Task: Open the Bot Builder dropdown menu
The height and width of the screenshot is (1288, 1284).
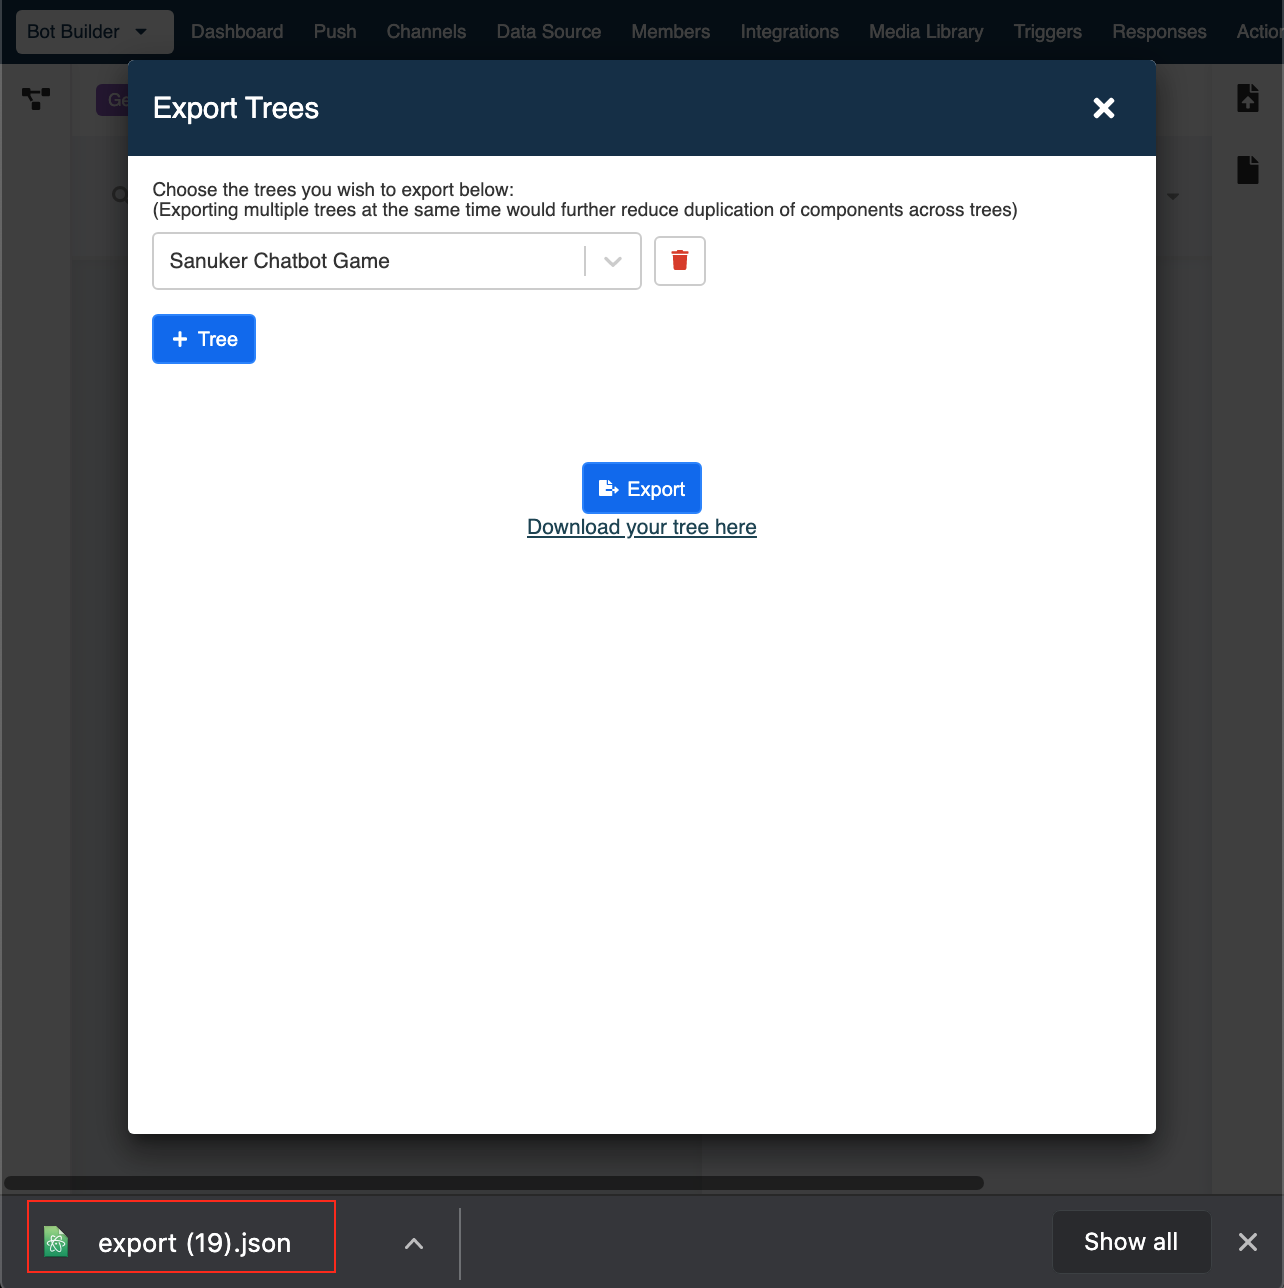Action: click(x=94, y=32)
